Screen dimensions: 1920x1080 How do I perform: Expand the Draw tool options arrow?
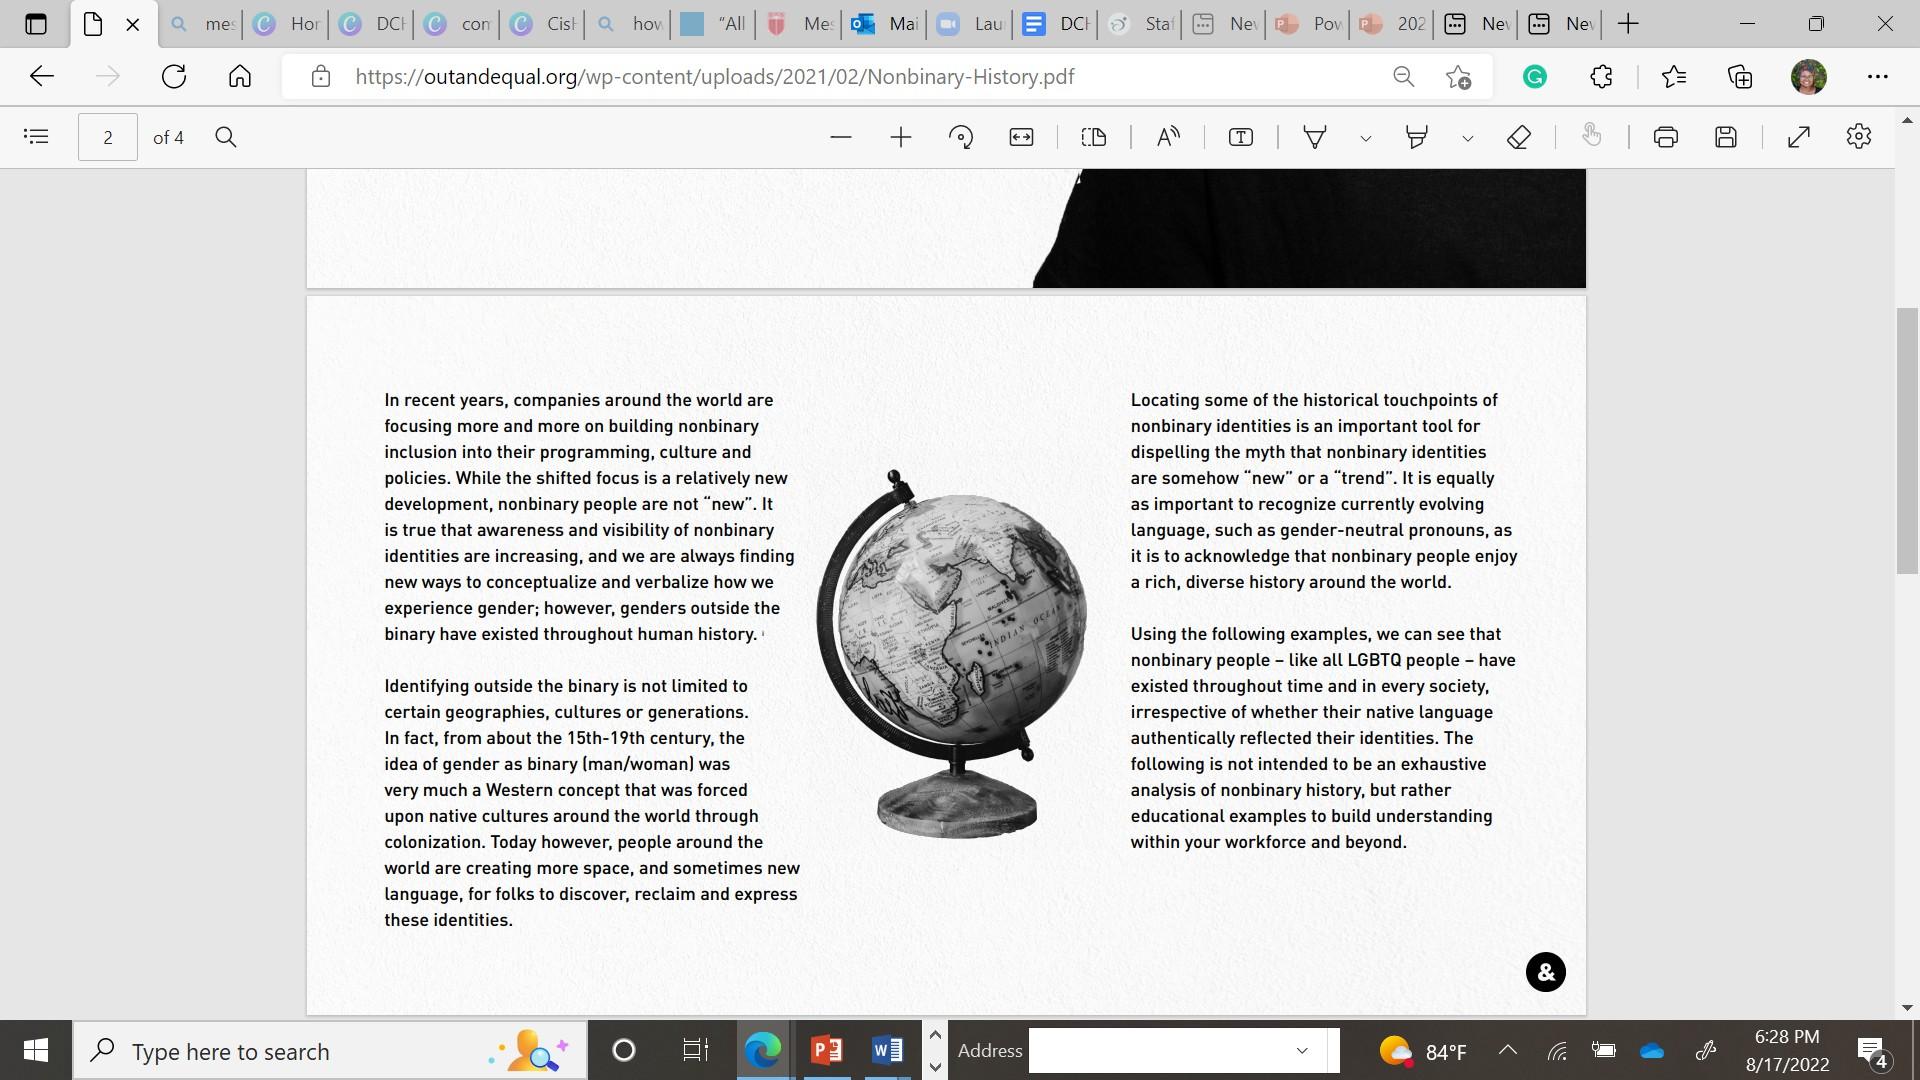tap(1365, 138)
